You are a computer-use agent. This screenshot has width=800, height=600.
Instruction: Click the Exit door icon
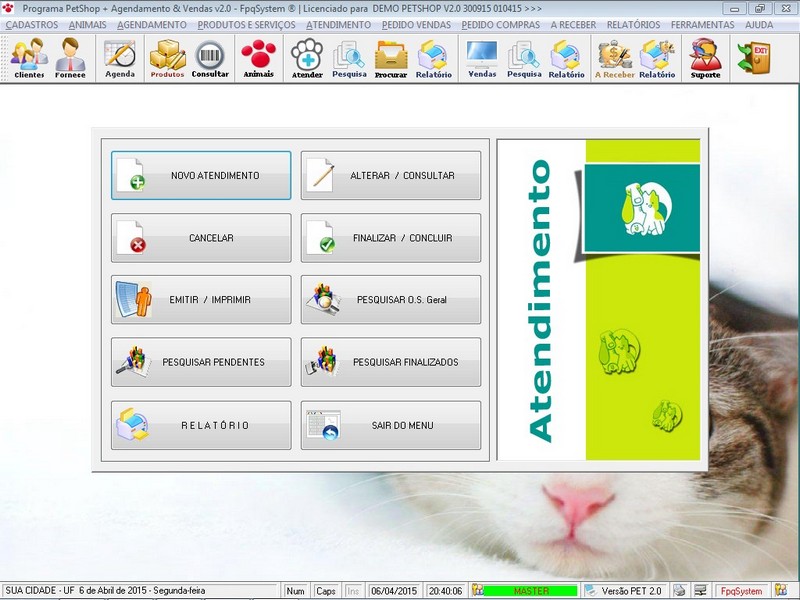(754, 57)
